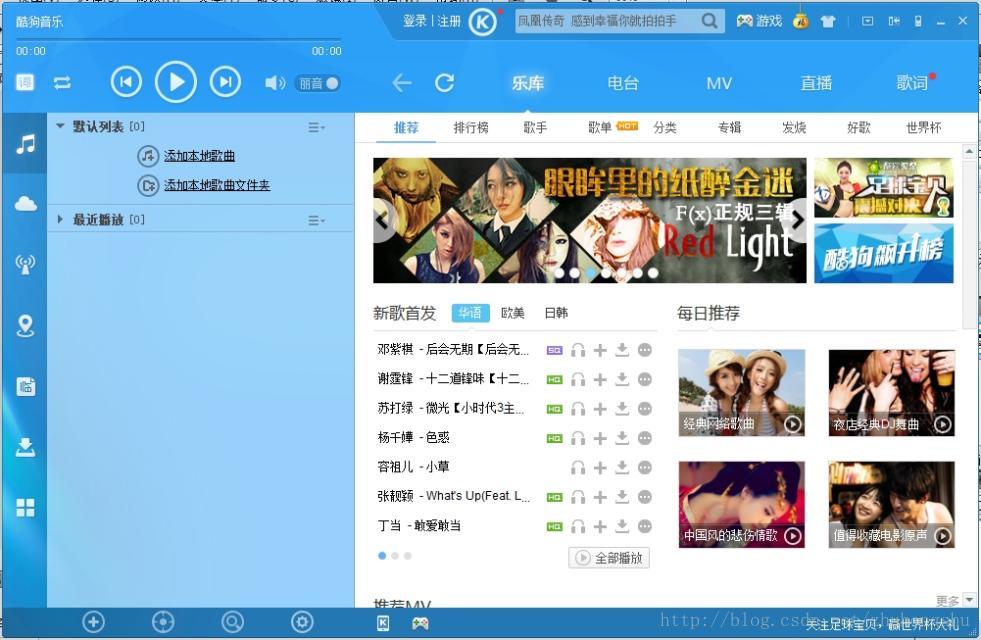The width and height of the screenshot is (981, 640).
Task: Open cloud music sidebar icon
Action: click(x=25, y=204)
